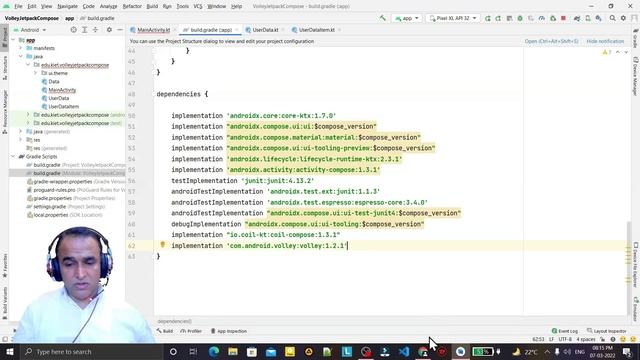Click Select Opened File target icon
Screen dimensions: 640x360
(73, 30)
